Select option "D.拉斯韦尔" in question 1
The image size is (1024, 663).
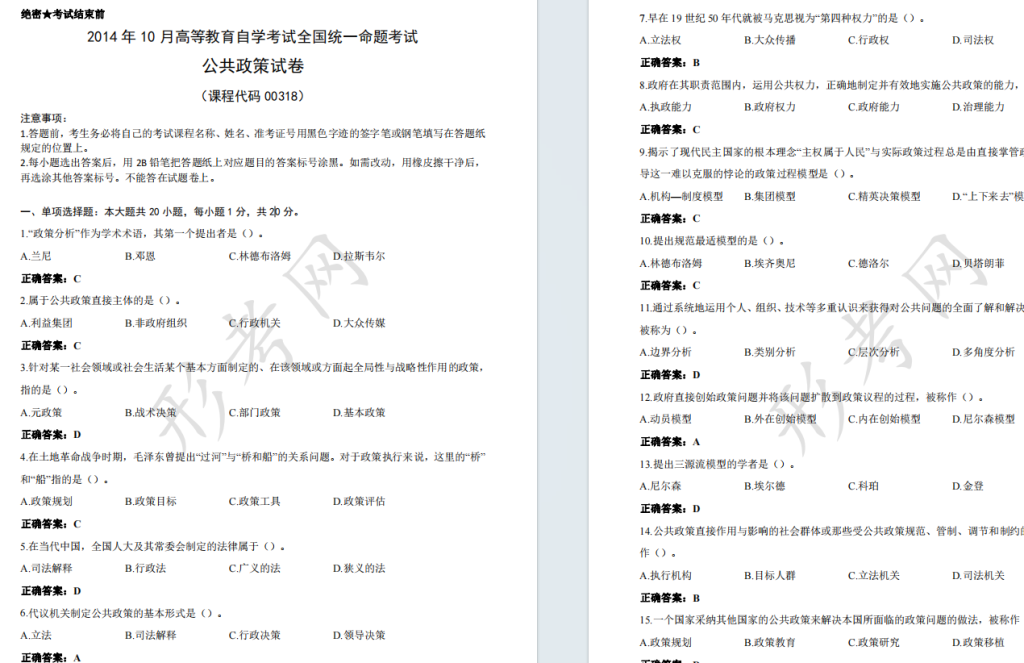point(359,256)
